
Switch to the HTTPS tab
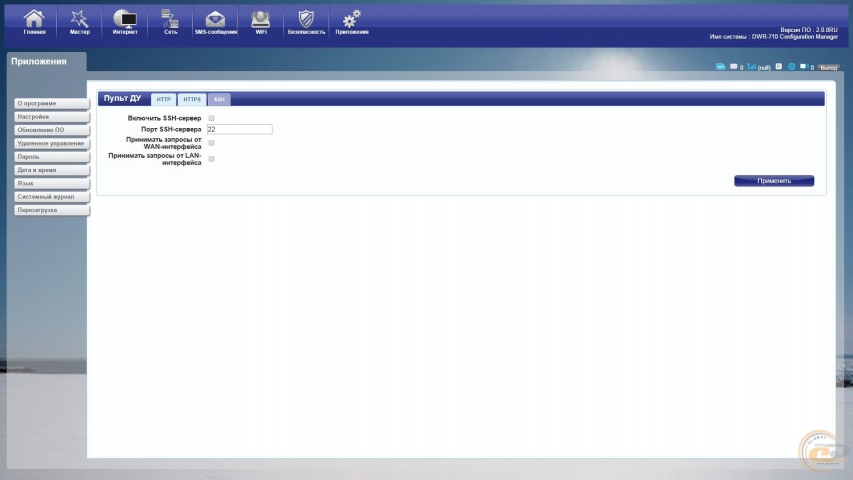[192, 99]
